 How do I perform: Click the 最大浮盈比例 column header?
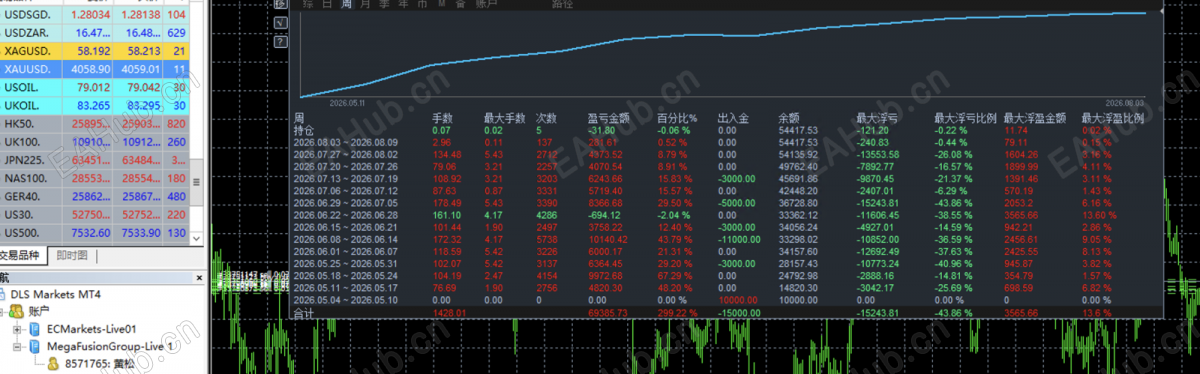pyautogui.click(x=1114, y=118)
